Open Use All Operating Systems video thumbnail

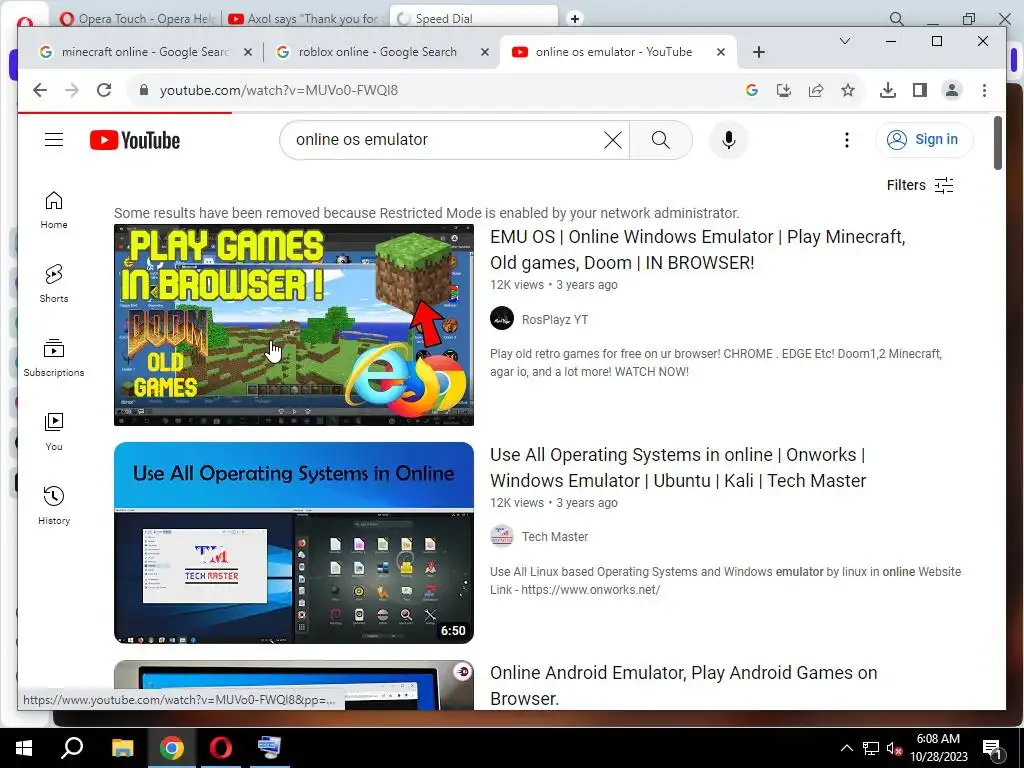[294, 543]
